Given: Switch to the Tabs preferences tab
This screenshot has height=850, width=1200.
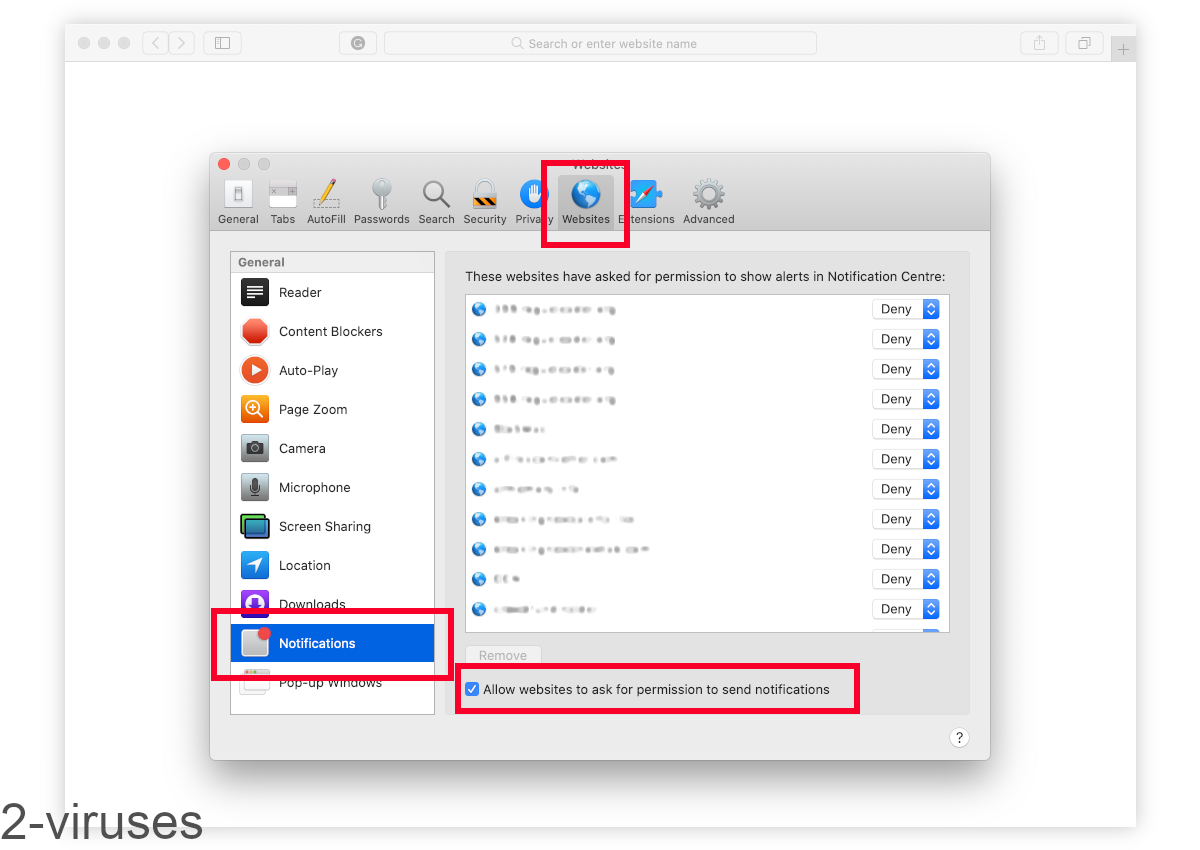Looking at the screenshot, I should (x=283, y=201).
